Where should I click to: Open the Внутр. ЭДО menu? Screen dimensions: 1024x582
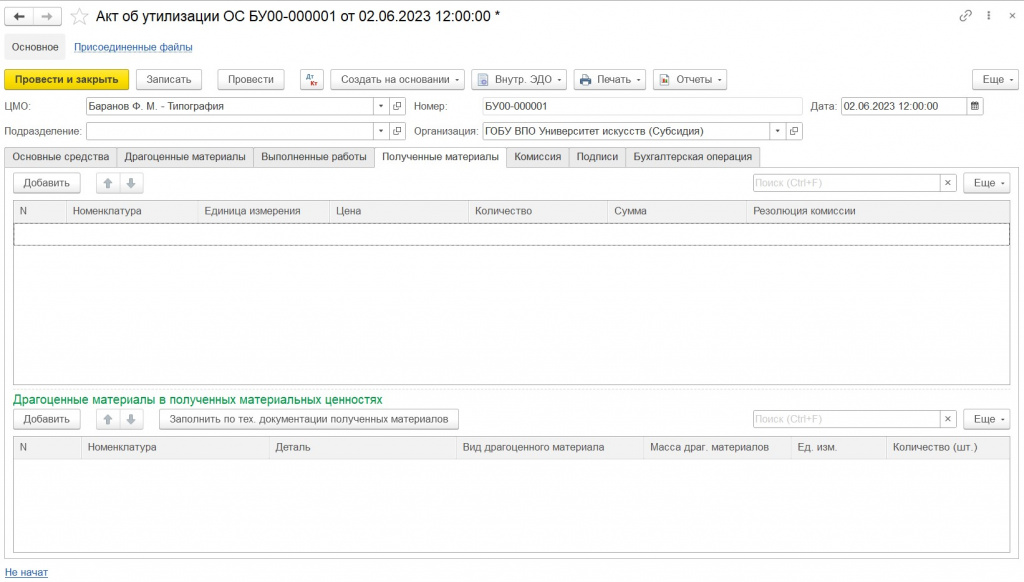[x=519, y=80]
